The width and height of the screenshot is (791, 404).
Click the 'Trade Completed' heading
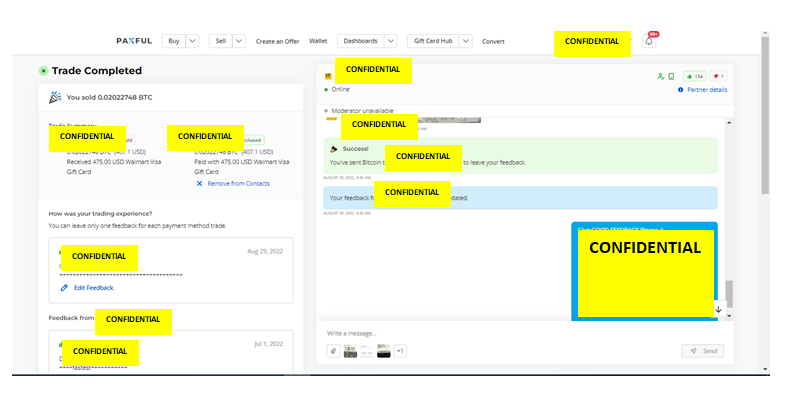click(x=97, y=71)
